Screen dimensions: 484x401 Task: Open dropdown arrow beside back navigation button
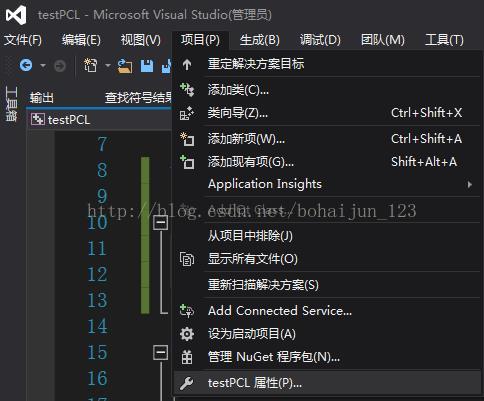coord(43,65)
